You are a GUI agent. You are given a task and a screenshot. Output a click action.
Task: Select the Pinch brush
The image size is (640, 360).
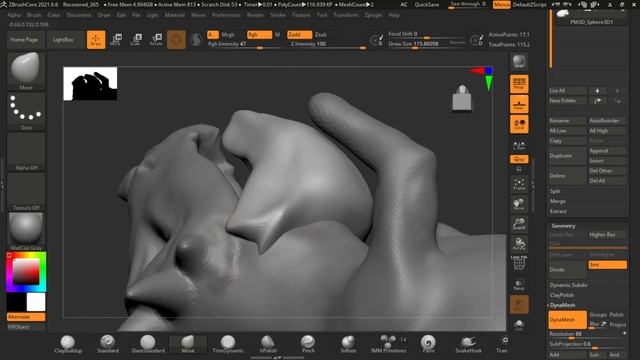tap(308, 344)
